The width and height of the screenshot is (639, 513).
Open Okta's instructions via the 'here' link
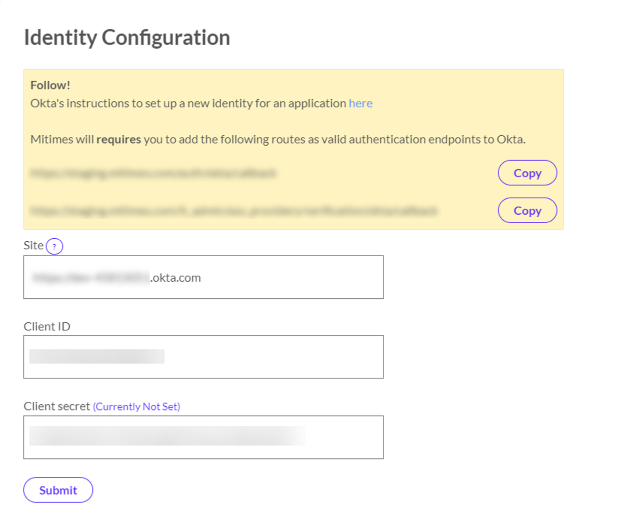click(x=360, y=103)
